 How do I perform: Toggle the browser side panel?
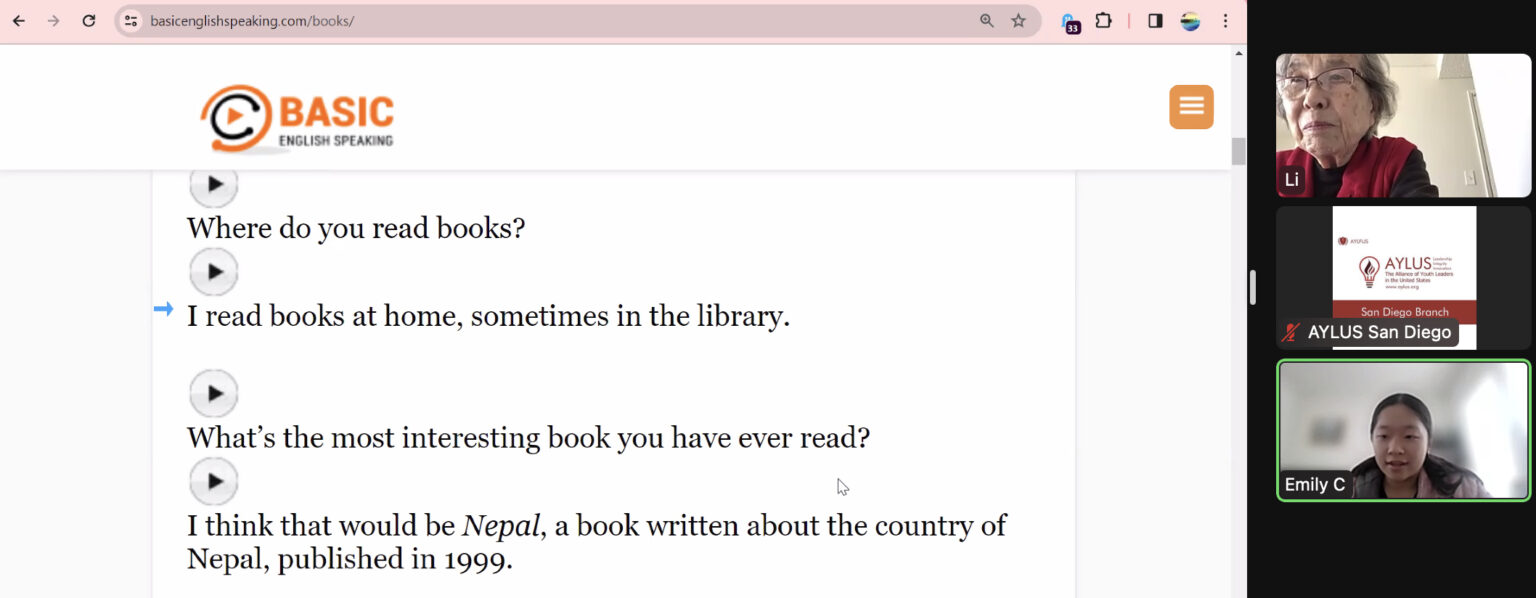pyautogui.click(x=1155, y=20)
